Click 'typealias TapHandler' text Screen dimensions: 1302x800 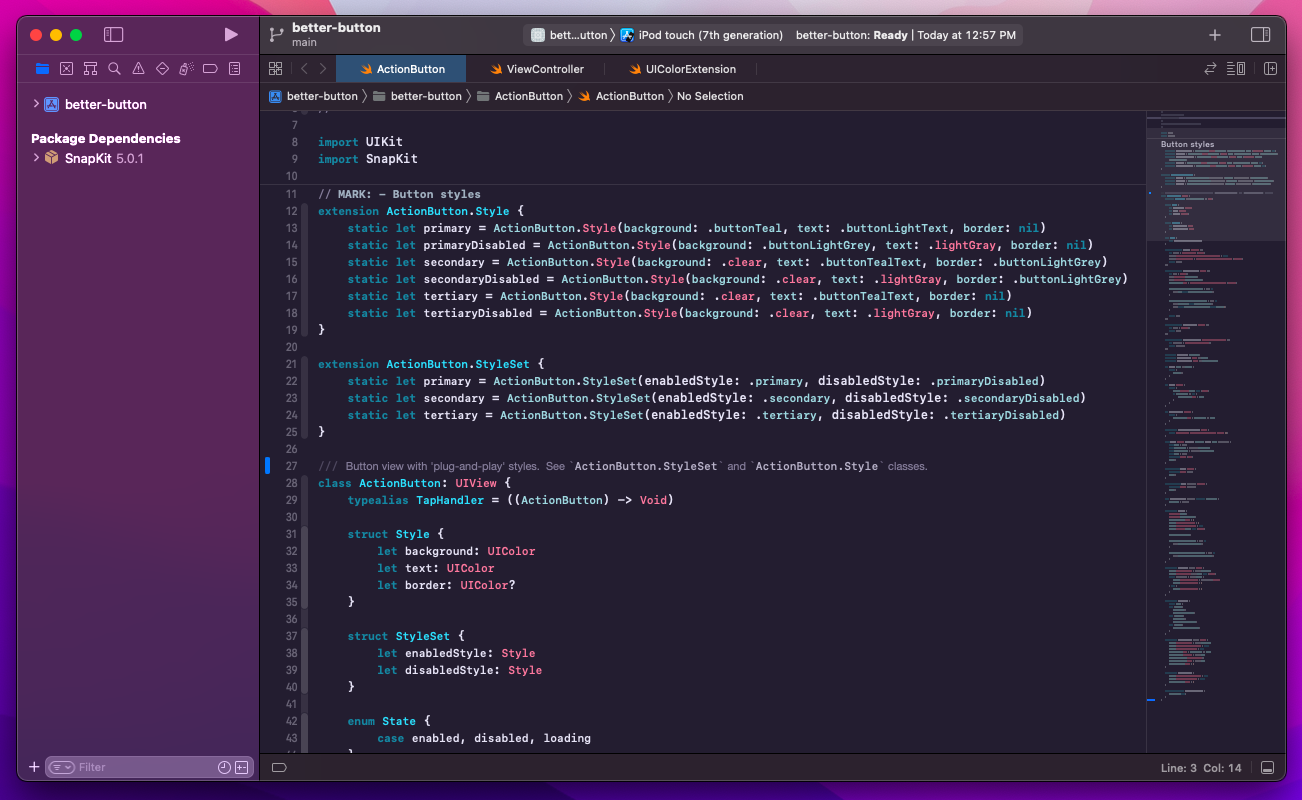(x=416, y=500)
